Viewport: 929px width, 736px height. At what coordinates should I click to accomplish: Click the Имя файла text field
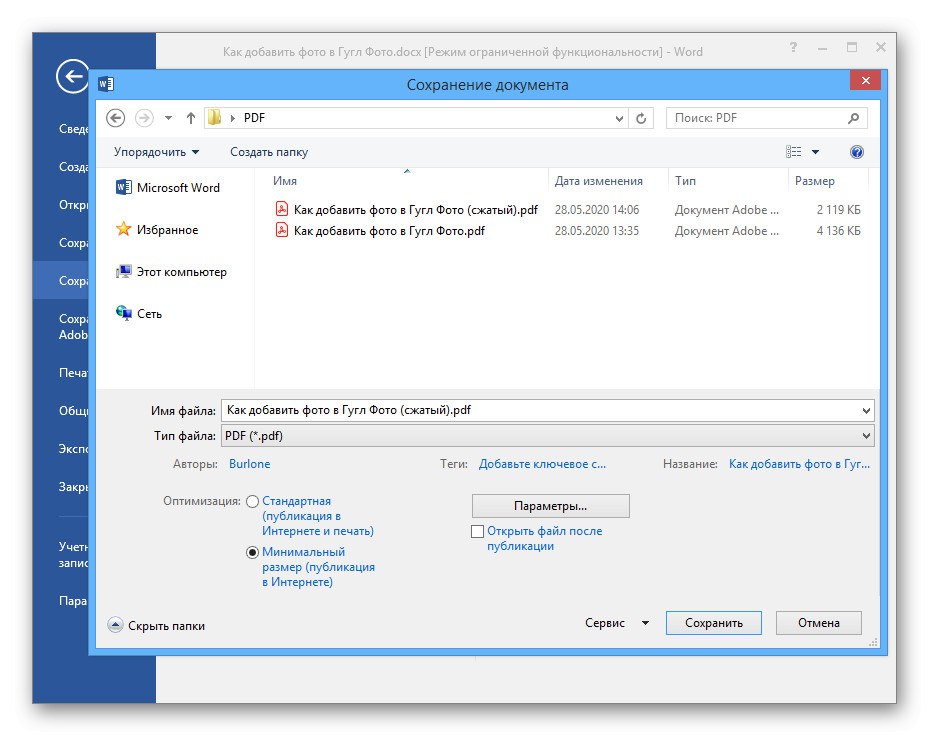[540, 410]
